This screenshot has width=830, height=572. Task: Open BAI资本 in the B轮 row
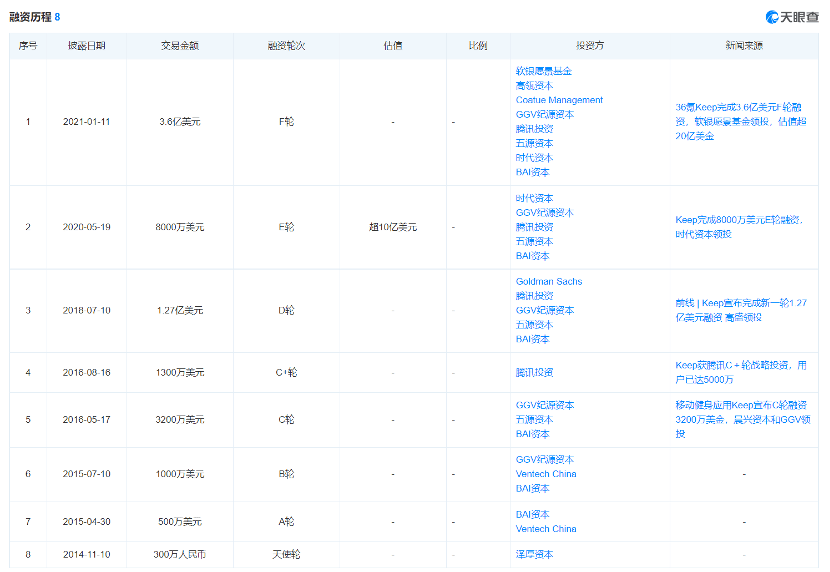point(533,488)
